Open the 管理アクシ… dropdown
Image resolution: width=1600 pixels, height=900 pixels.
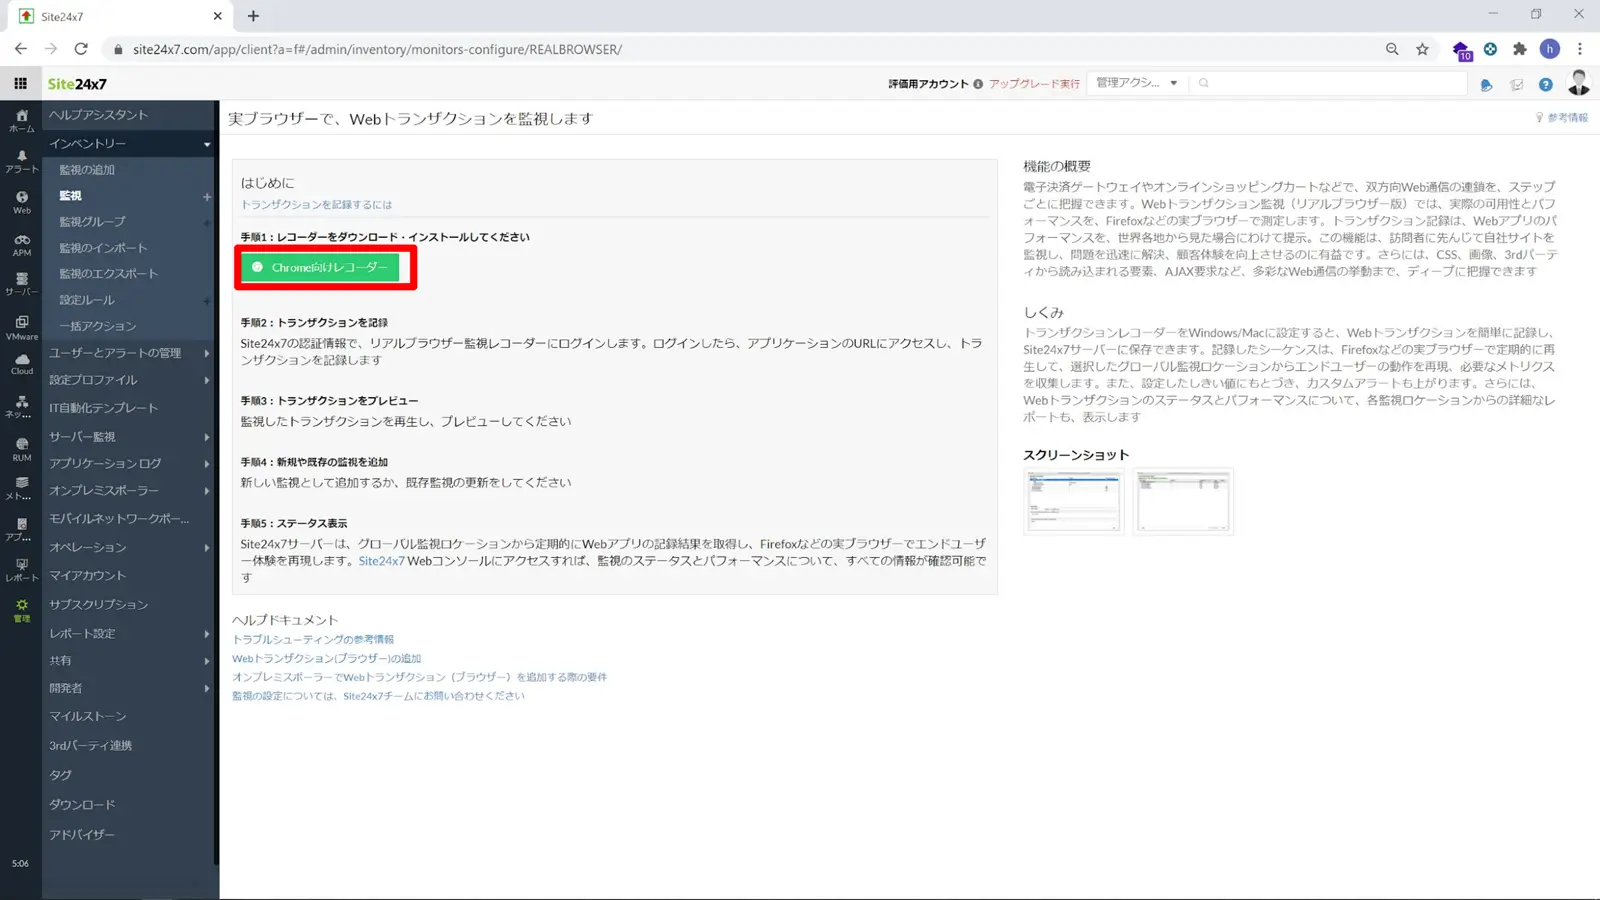tap(1136, 83)
